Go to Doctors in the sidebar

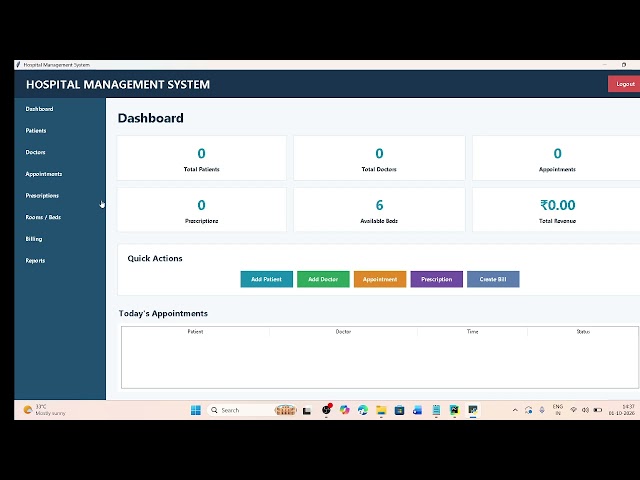point(36,152)
